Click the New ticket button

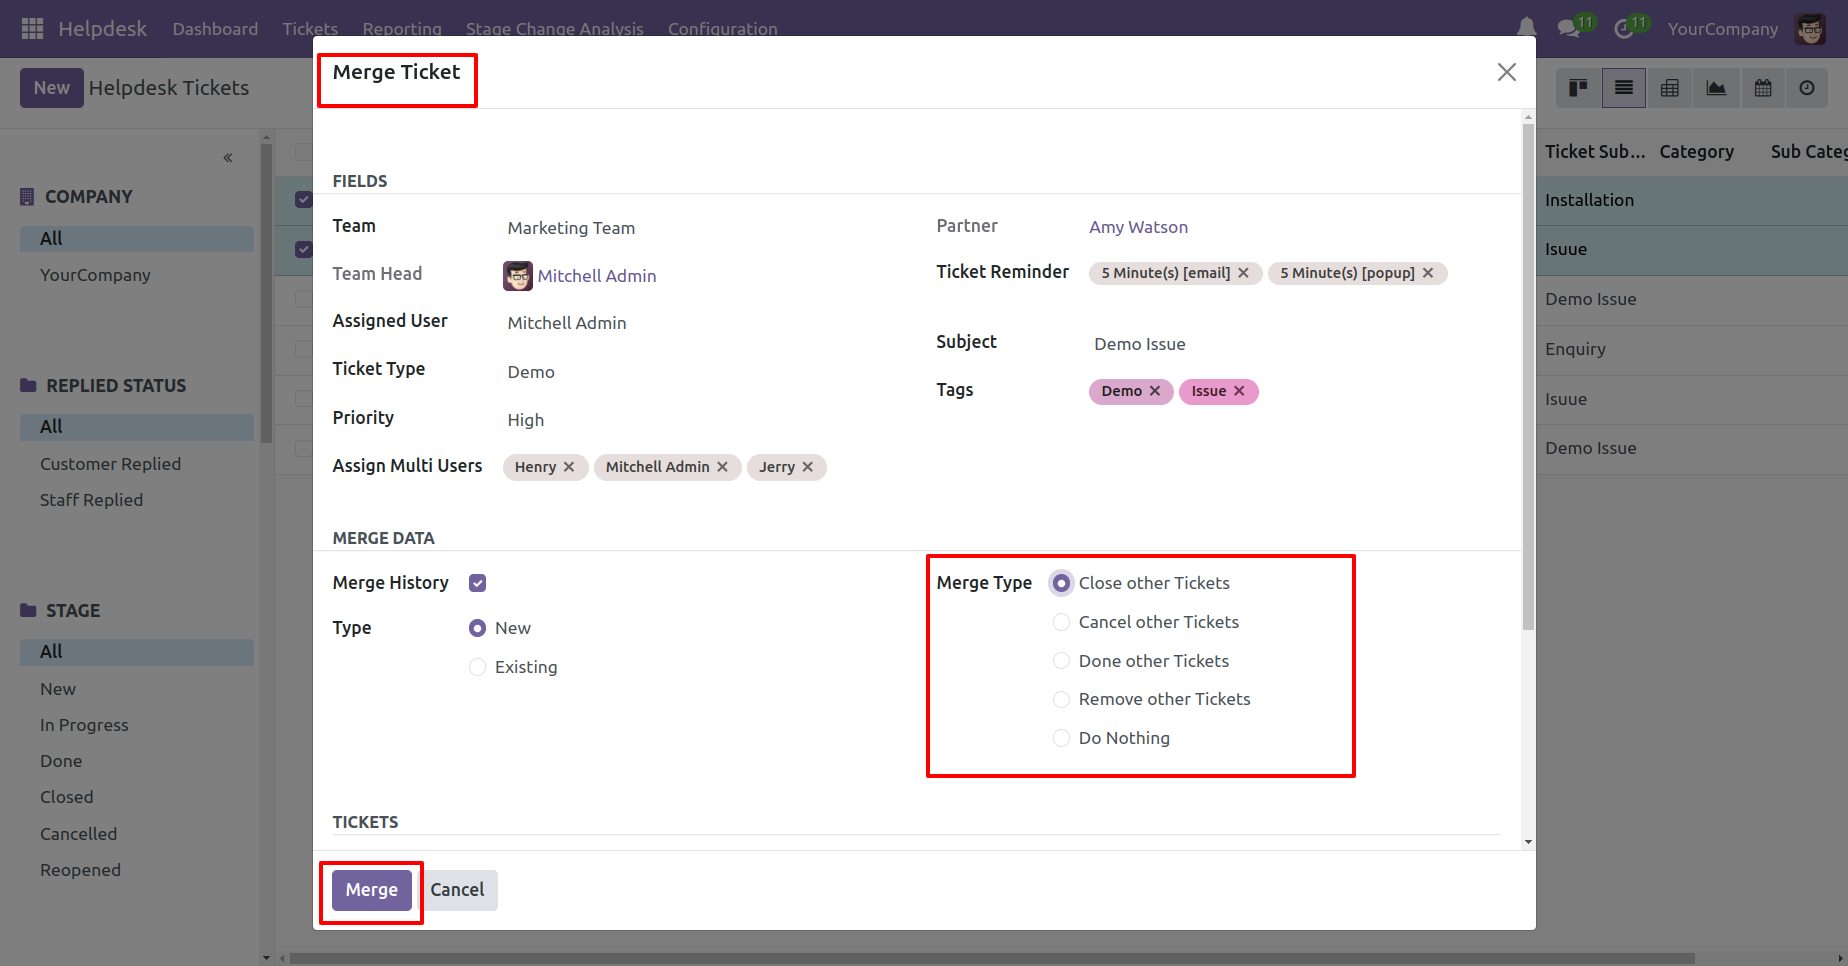click(x=52, y=88)
